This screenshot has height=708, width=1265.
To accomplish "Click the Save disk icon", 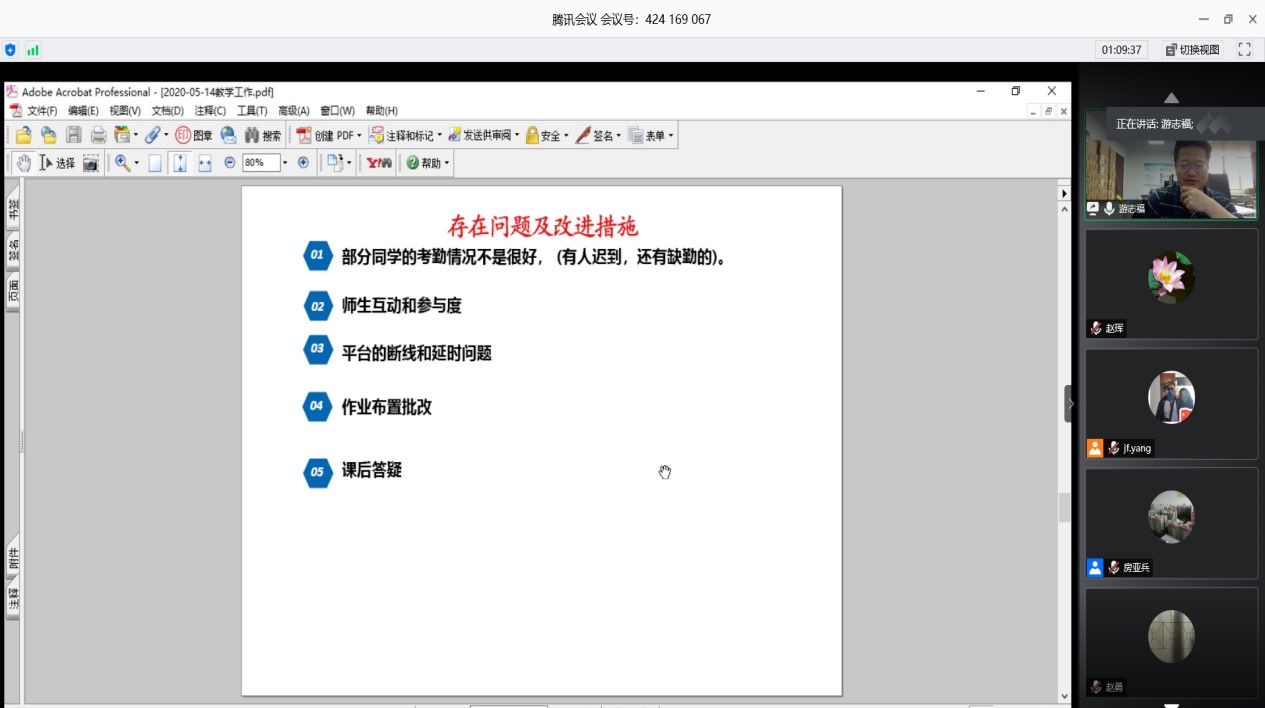I will [74, 135].
